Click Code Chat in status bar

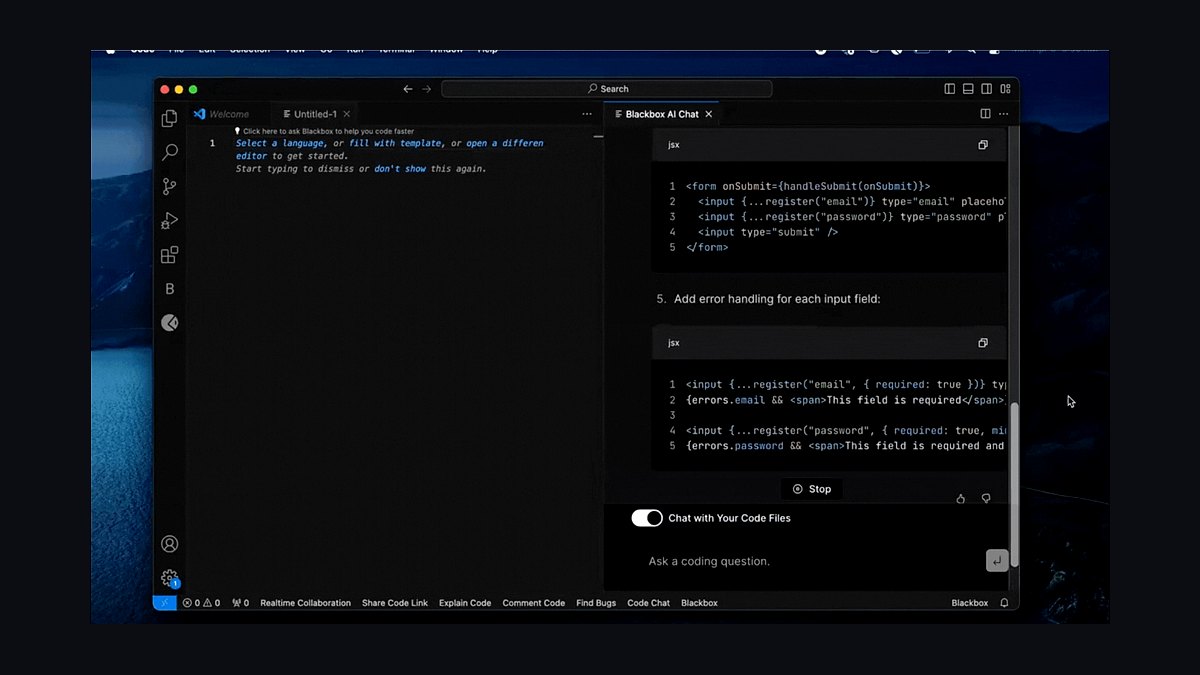click(648, 603)
